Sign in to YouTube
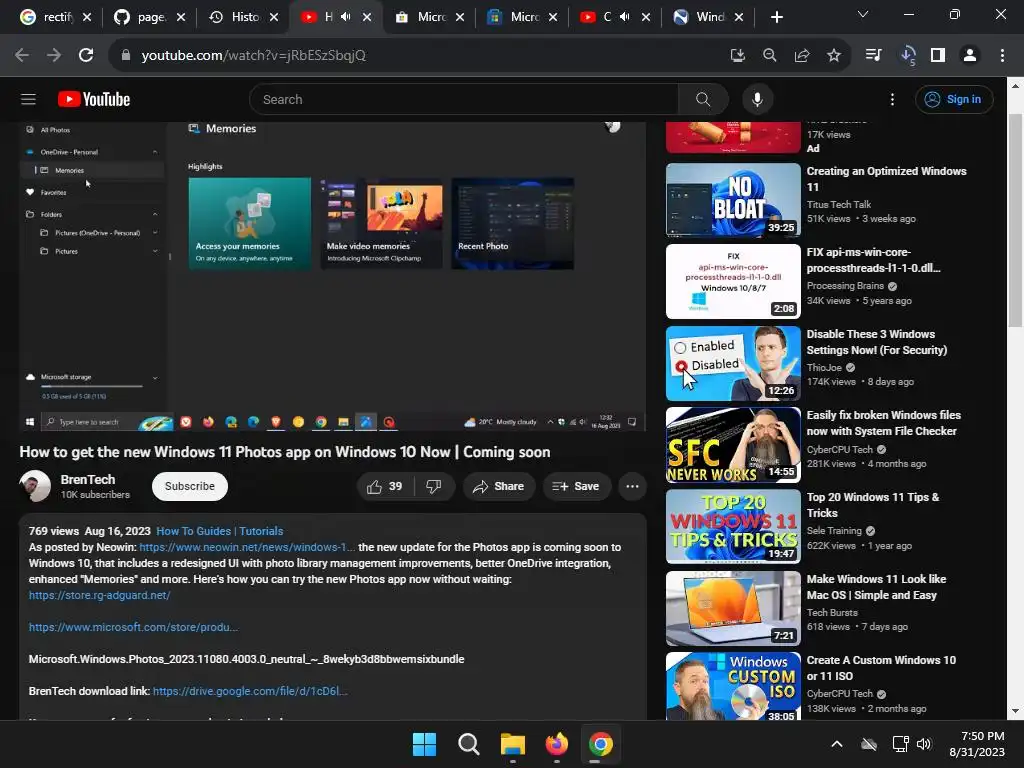Viewport: 1024px width, 768px height. pyautogui.click(x=954, y=99)
